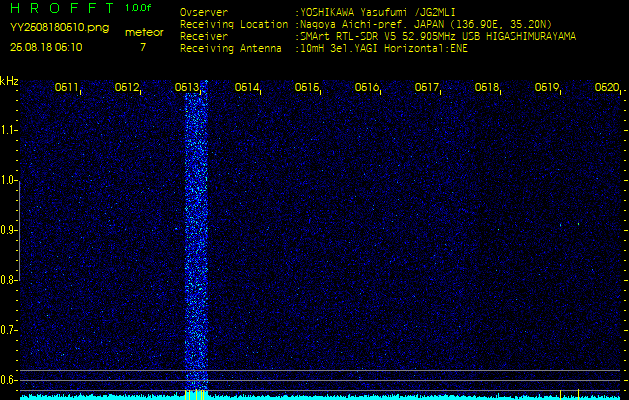Click the 'Receiving Antenna' label
629x400 pixels.
point(231,49)
